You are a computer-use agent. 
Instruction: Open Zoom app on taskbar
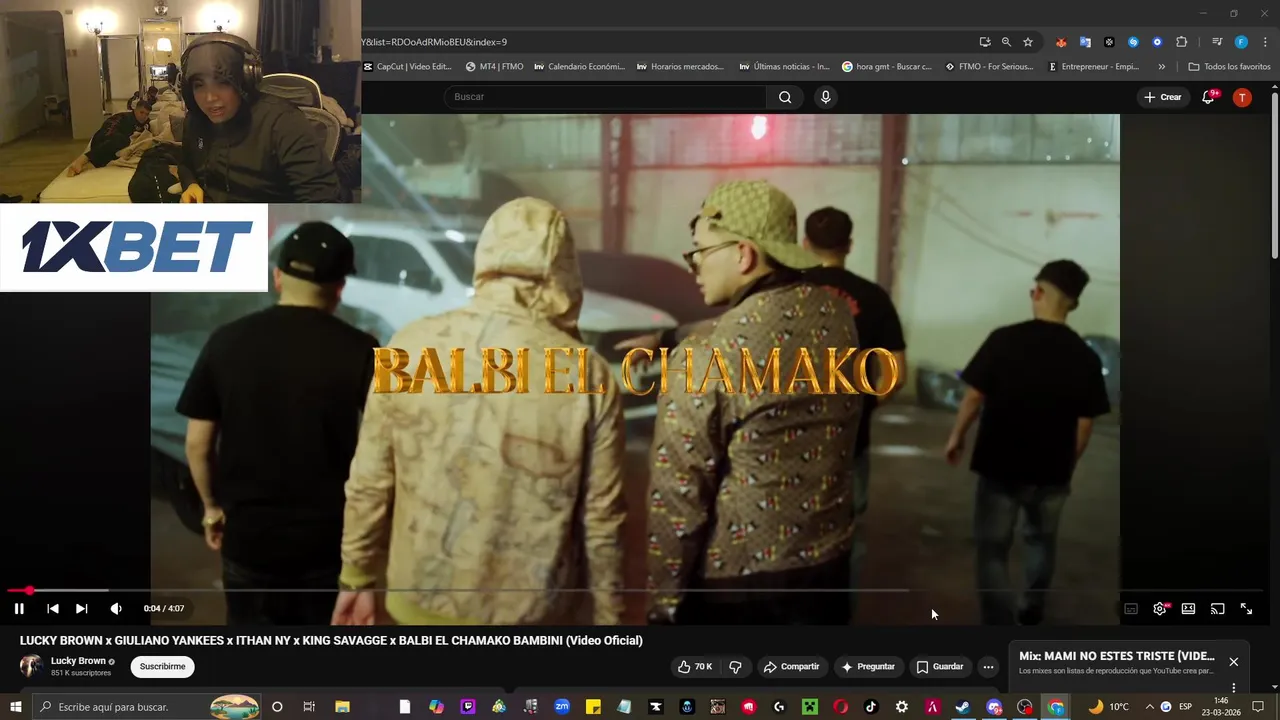click(x=561, y=707)
